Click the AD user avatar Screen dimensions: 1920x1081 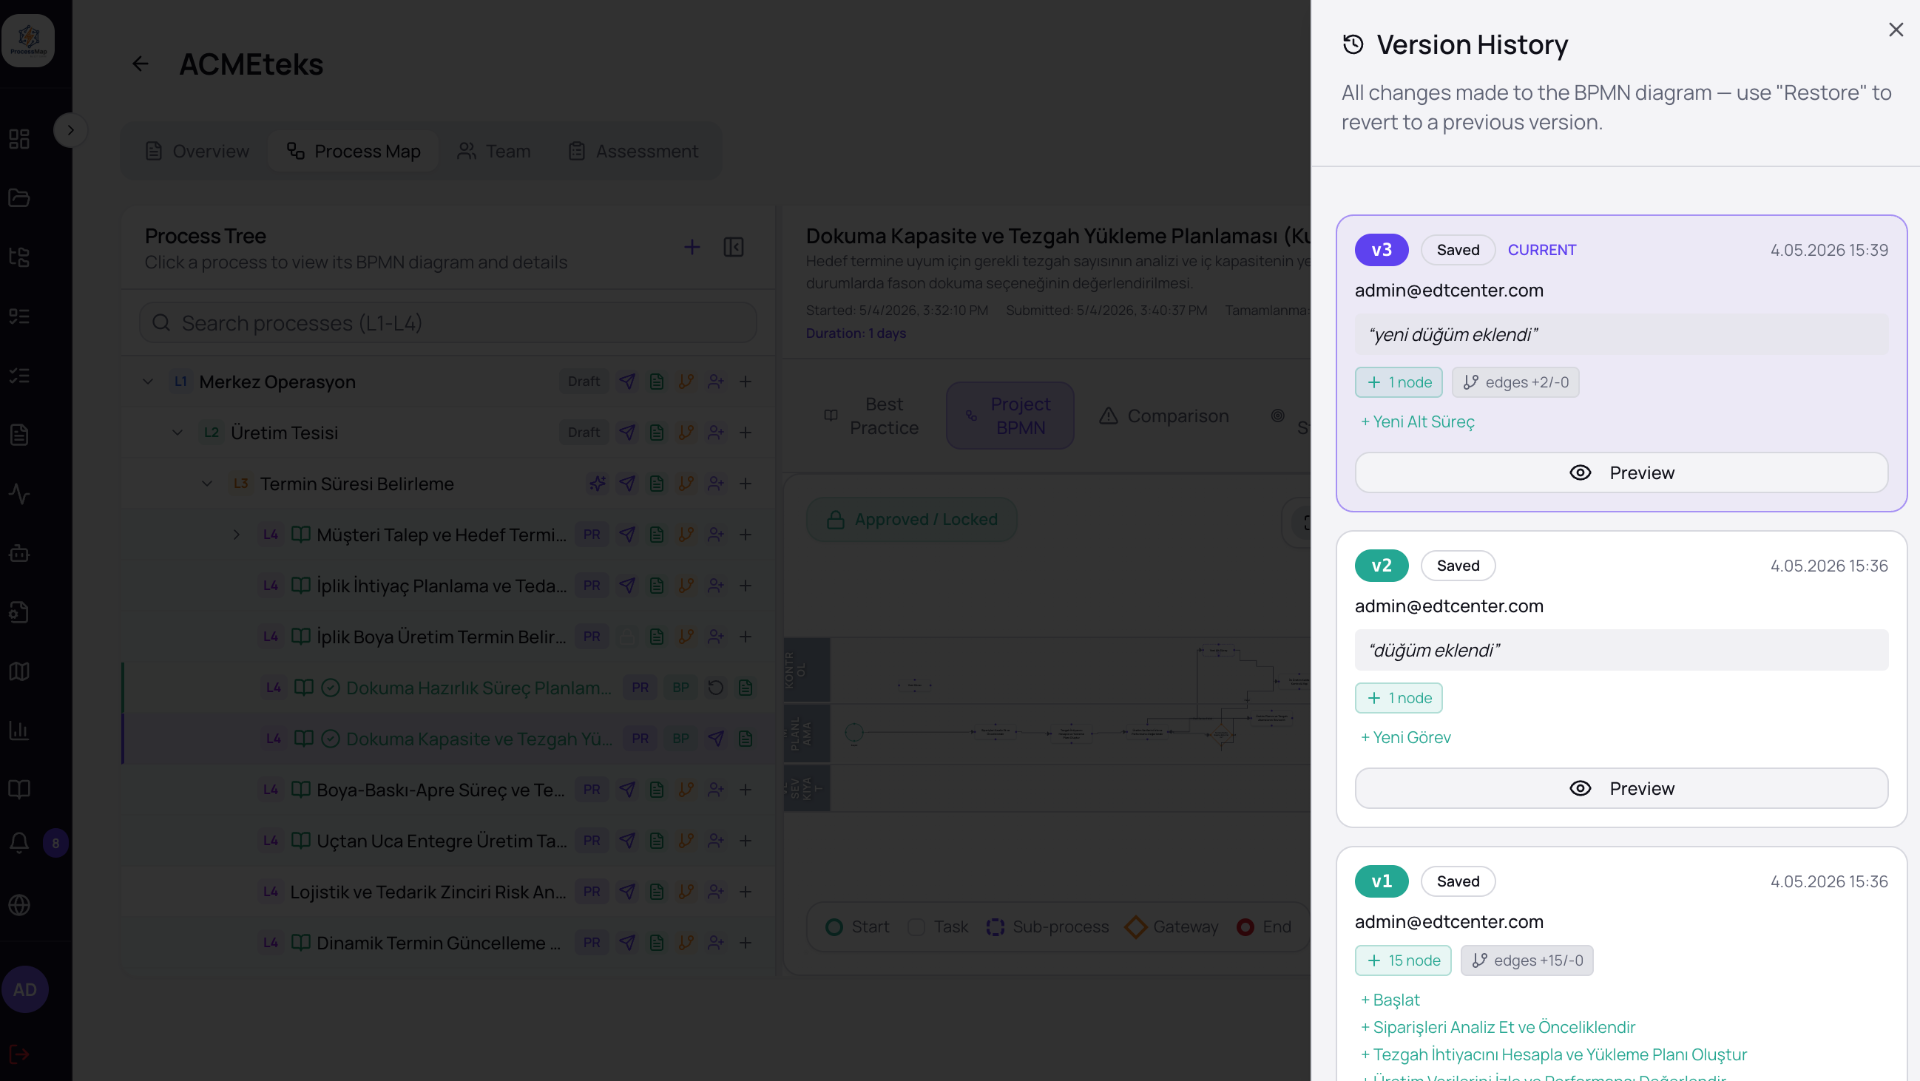25,990
